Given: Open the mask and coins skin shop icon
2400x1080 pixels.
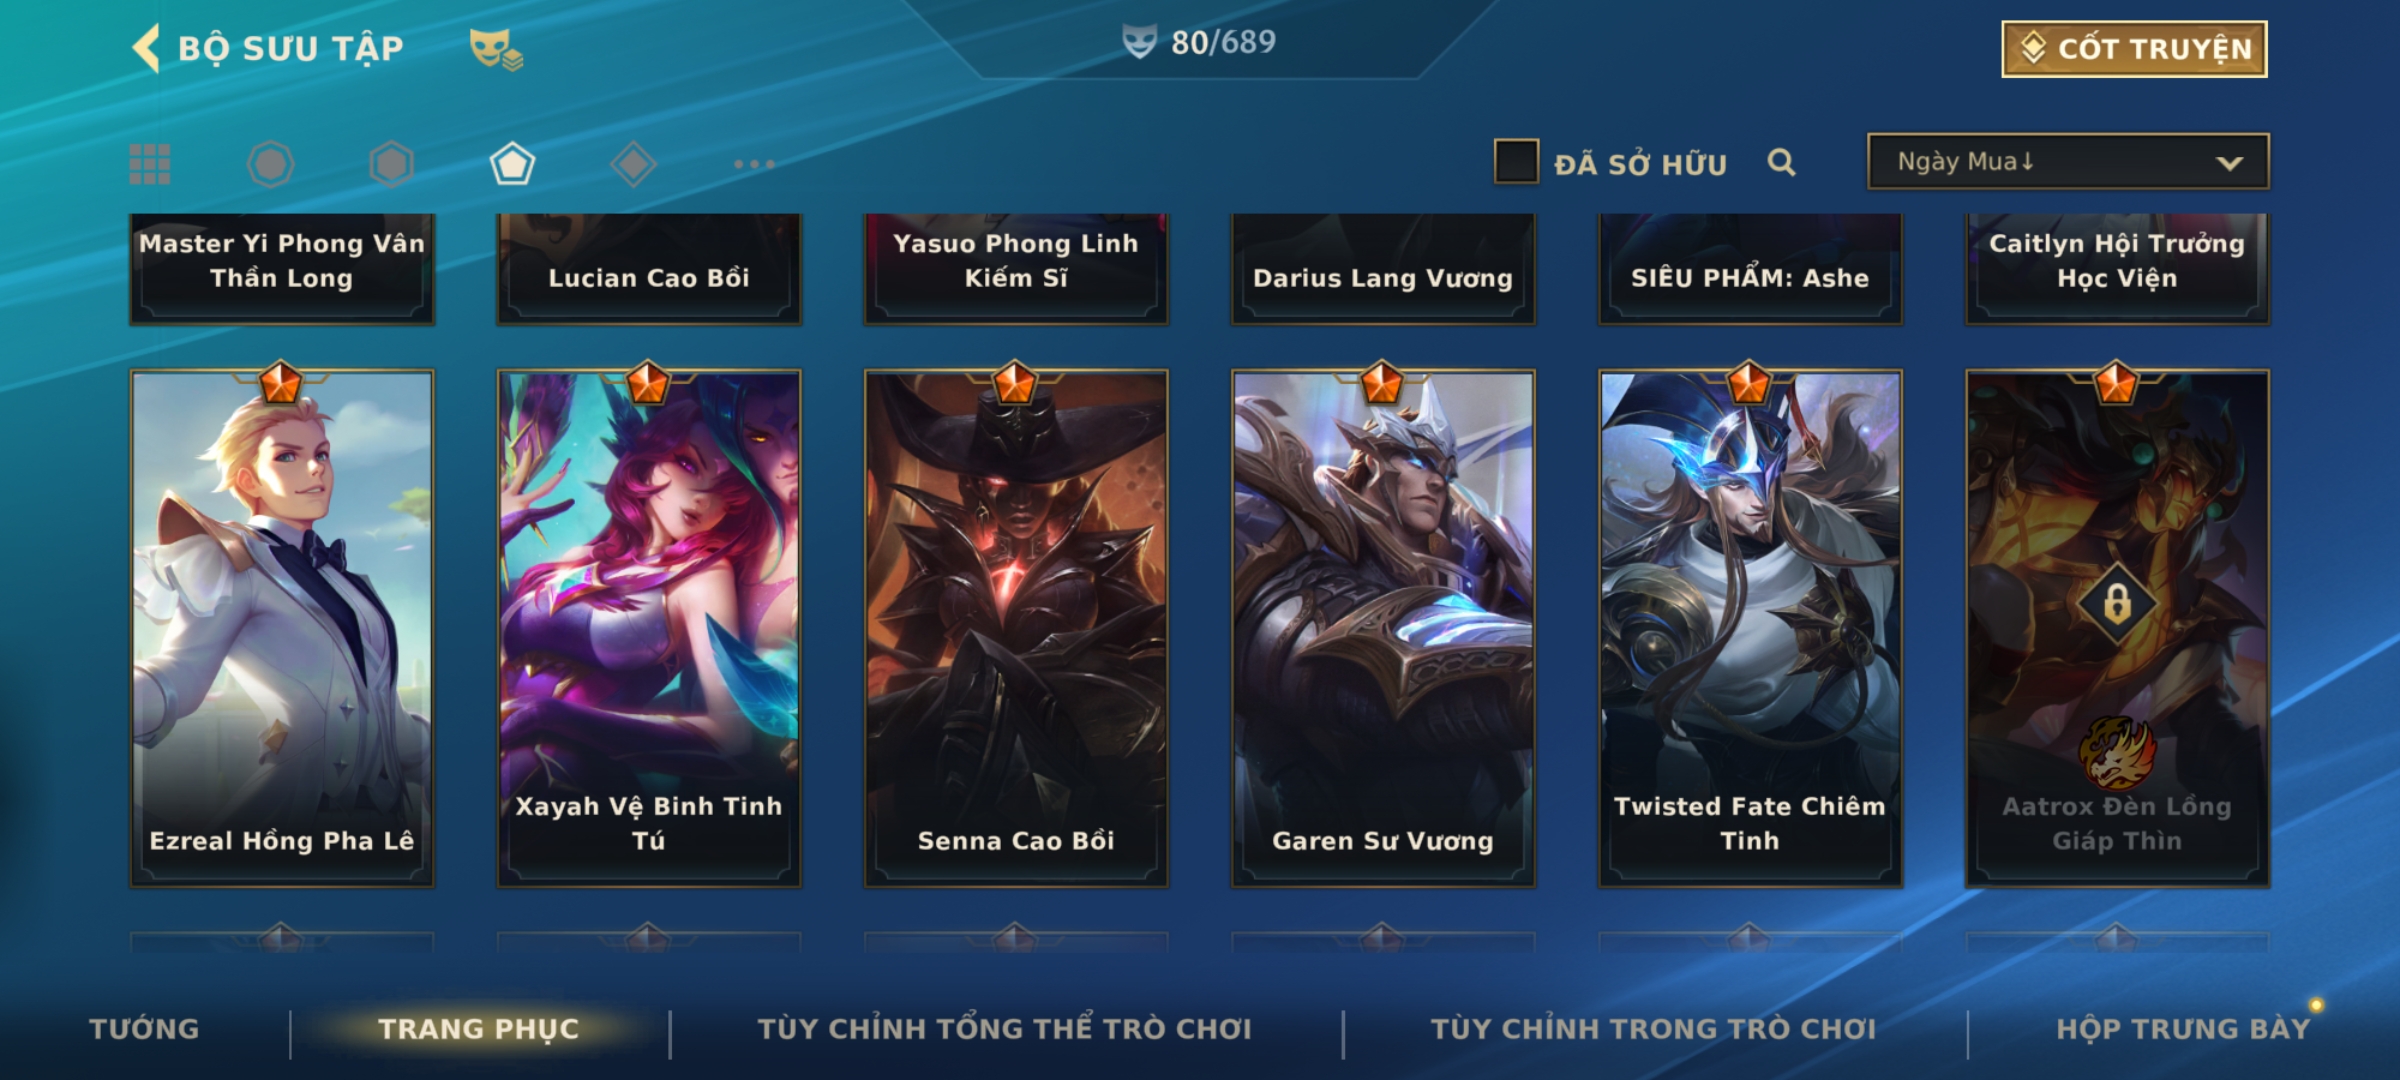Looking at the screenshot, I should pos(496,49).
